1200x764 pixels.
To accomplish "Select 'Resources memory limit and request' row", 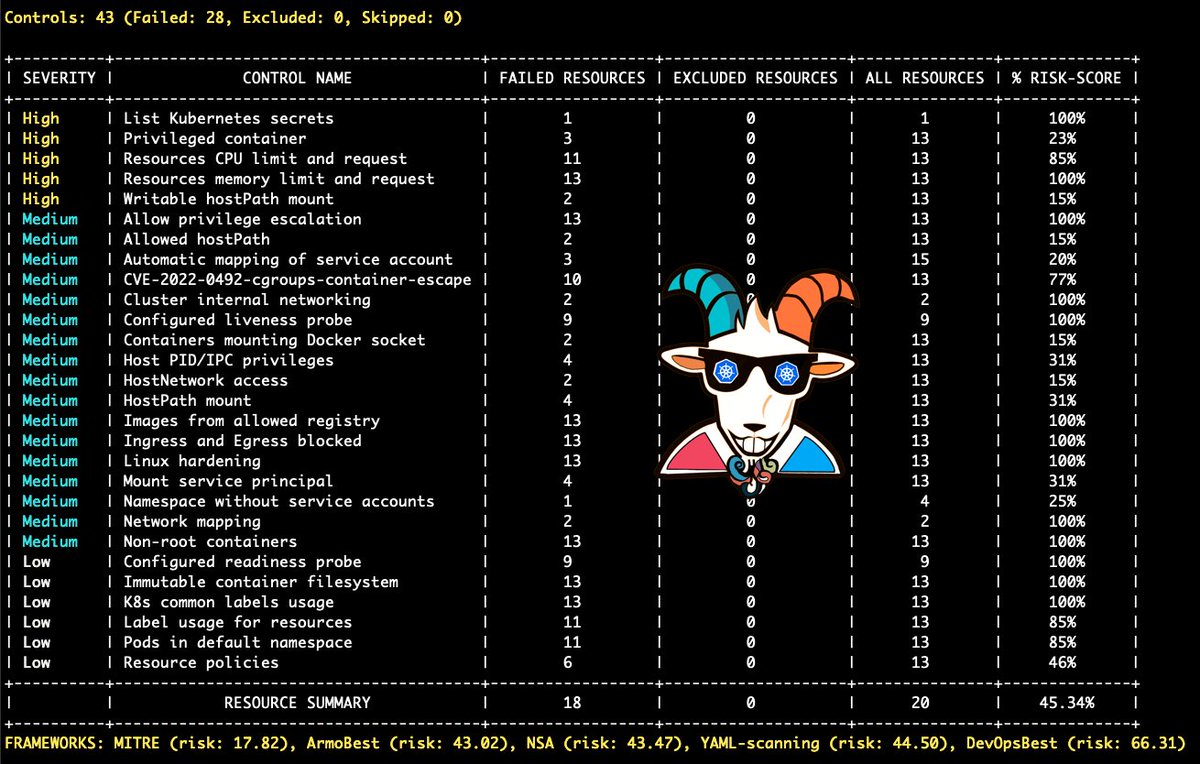I will (570, 179).
